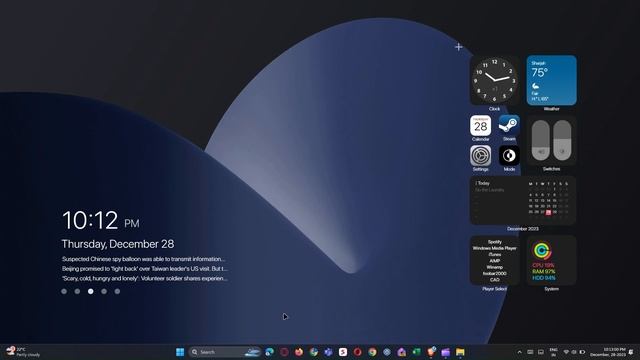This screenshot has height=360, width=640.
Task: Click the Wi-Fi network tray icon
Action: tap(566, 352)
